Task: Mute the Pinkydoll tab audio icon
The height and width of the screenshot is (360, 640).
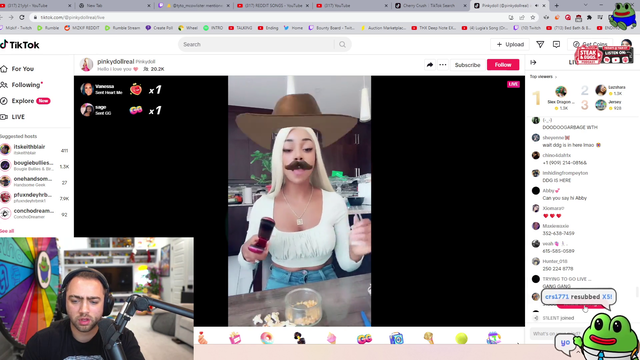Action: [536, 6]
